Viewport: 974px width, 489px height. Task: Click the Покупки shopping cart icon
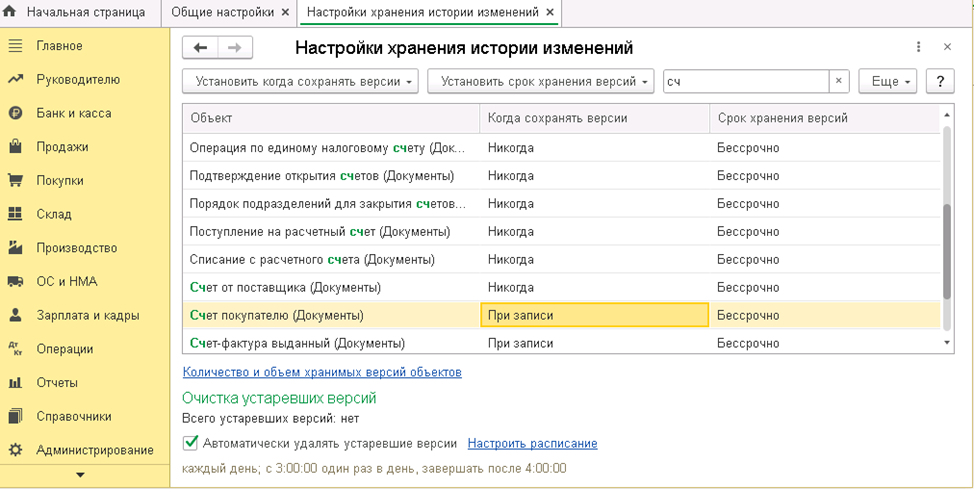[x=15, y=181]
